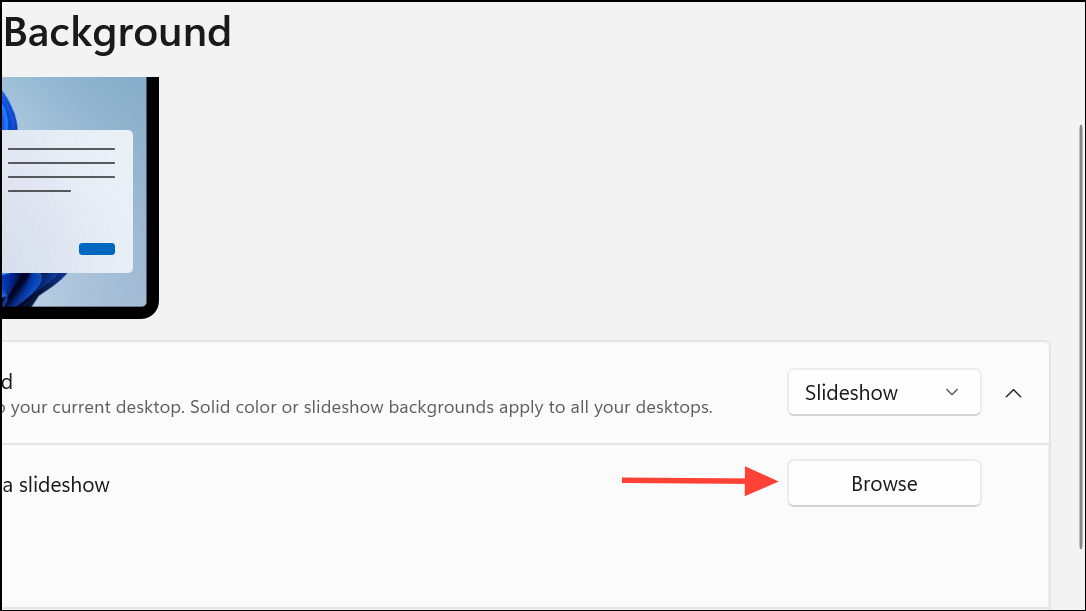Screen dimensions: 1086x611
Task: Click the word Slideshow inside the dropdown
Action: [851, 393]
